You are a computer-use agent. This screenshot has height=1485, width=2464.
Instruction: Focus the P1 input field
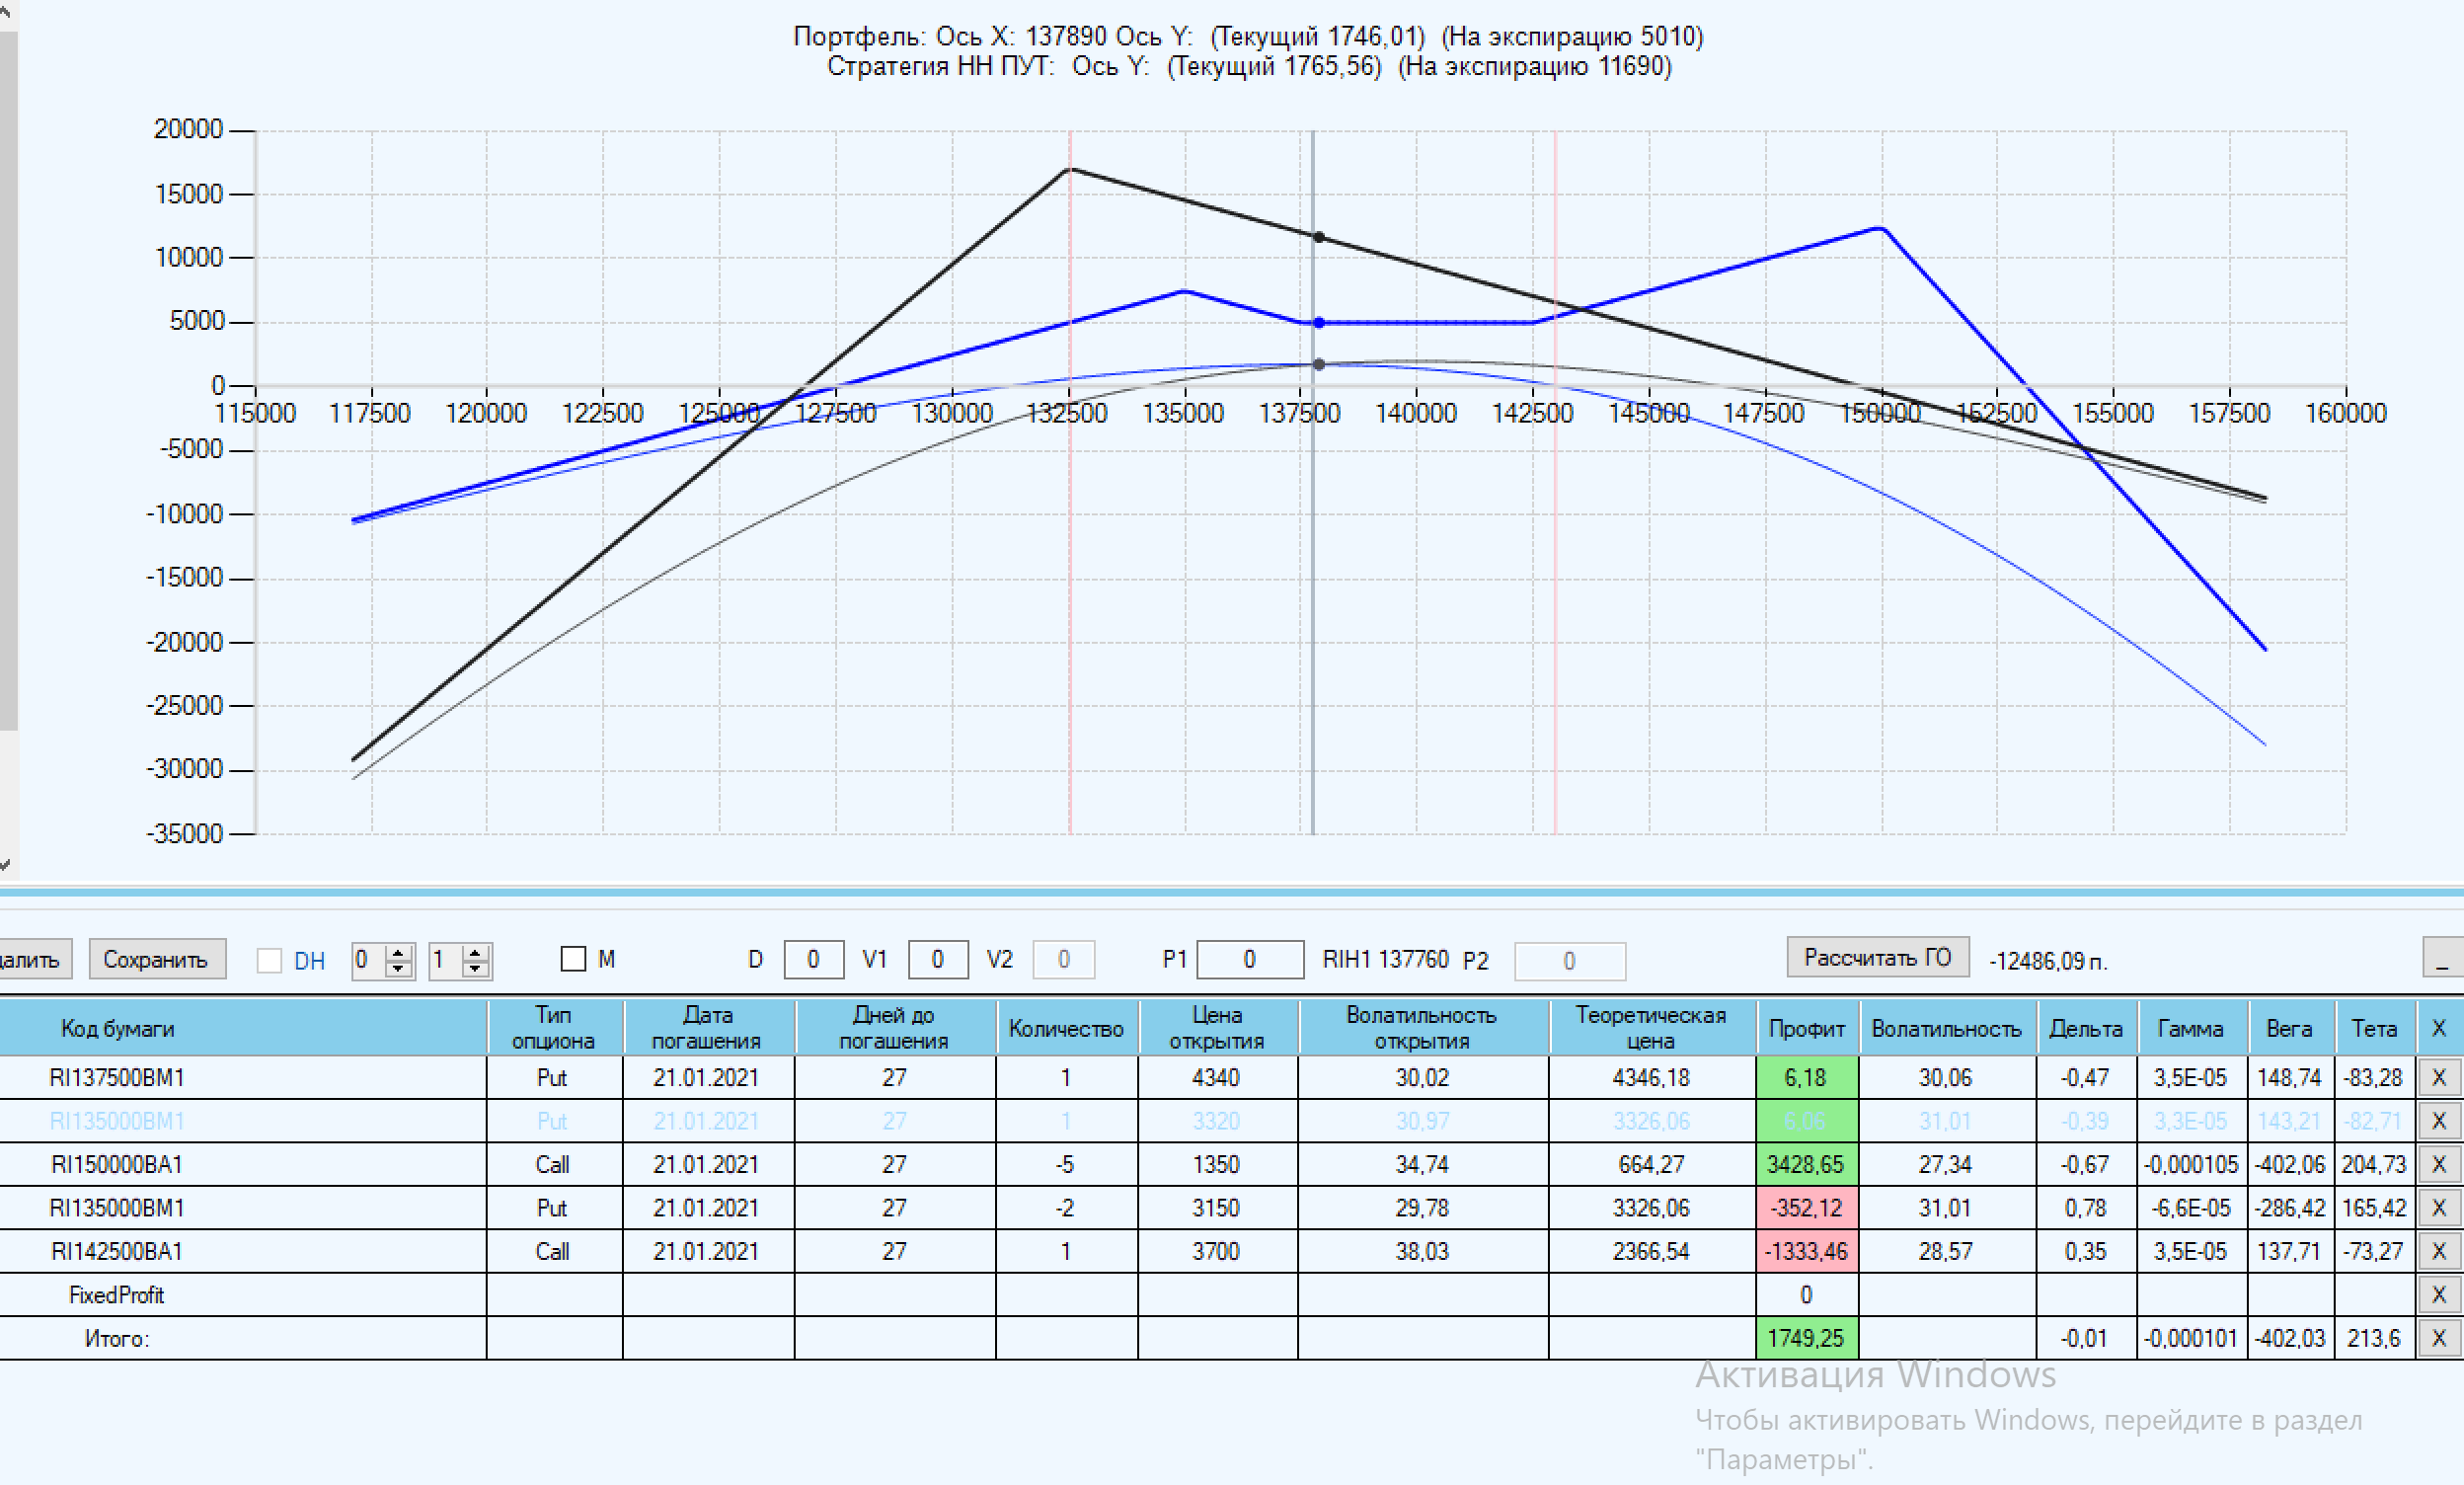[1249, 960]
